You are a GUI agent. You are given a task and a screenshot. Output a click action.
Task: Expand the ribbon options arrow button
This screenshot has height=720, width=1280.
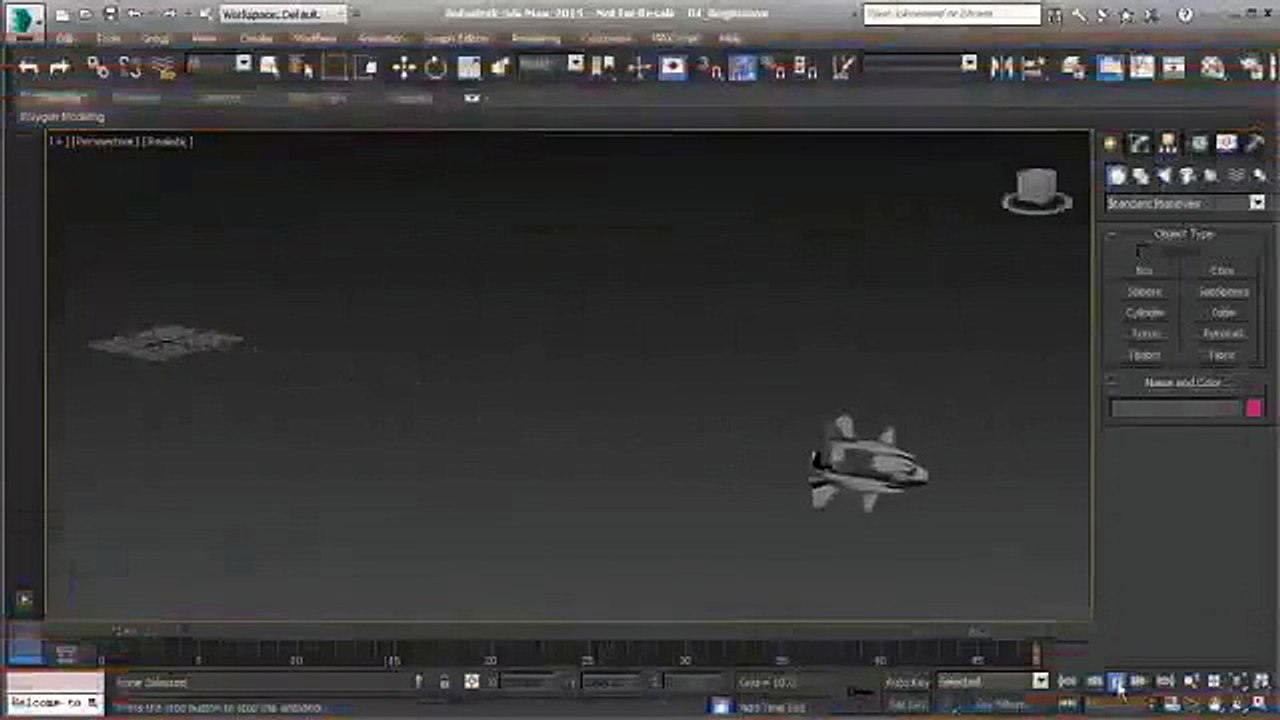[x=472, y=98]
